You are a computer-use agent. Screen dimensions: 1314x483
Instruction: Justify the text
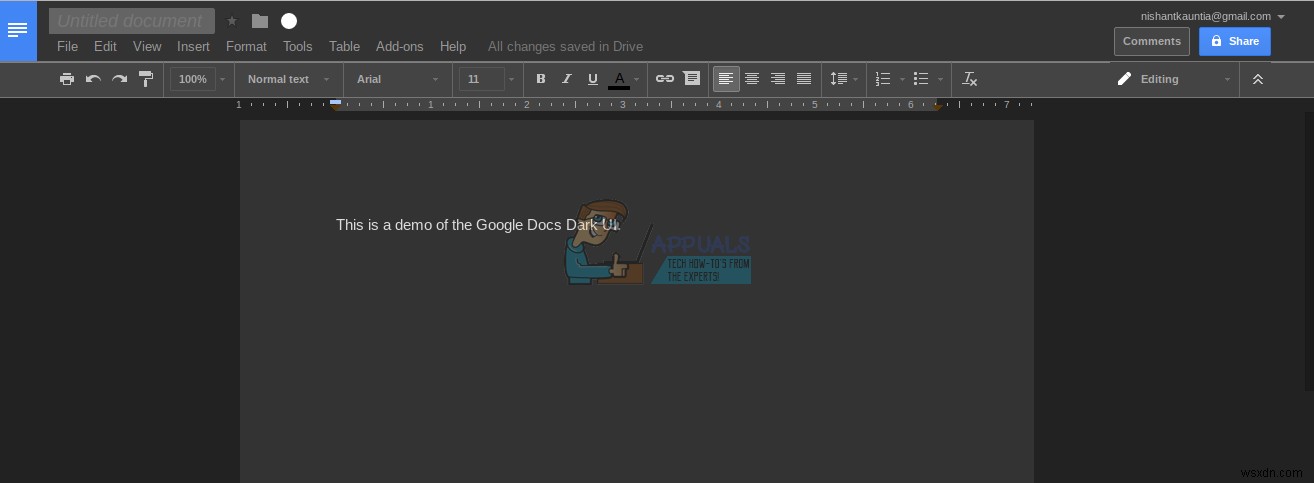coord(804,79)
